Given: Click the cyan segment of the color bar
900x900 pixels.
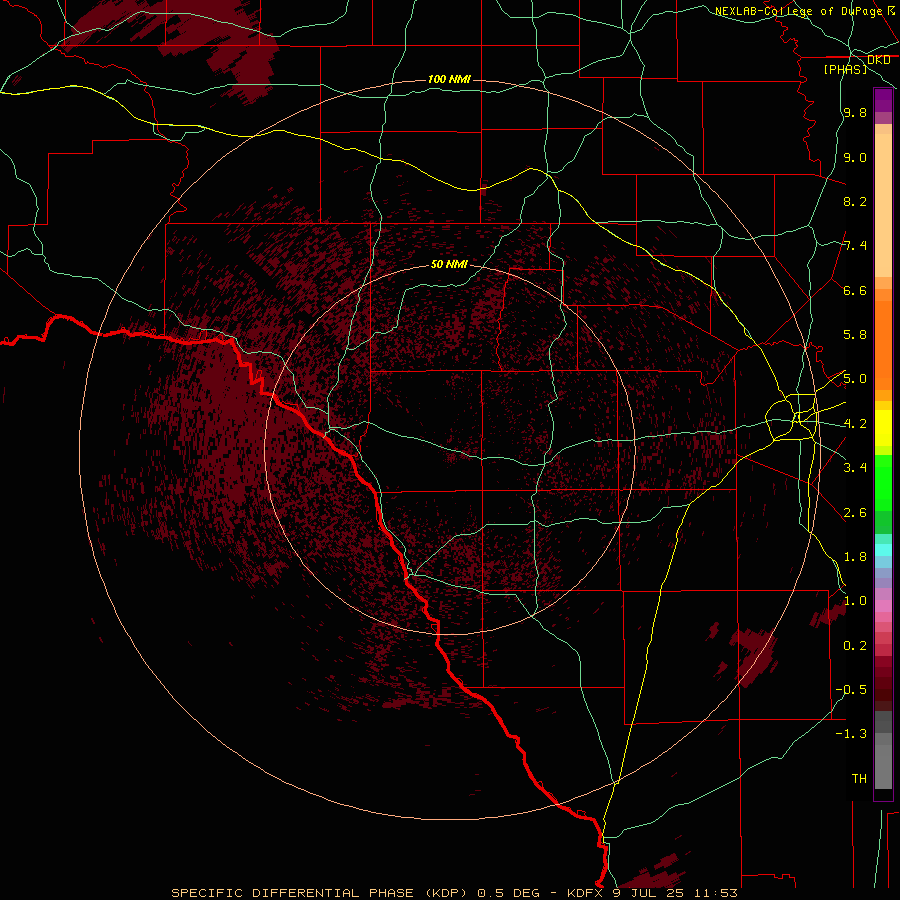Looking at the screenshot, I should pos(883,550).
